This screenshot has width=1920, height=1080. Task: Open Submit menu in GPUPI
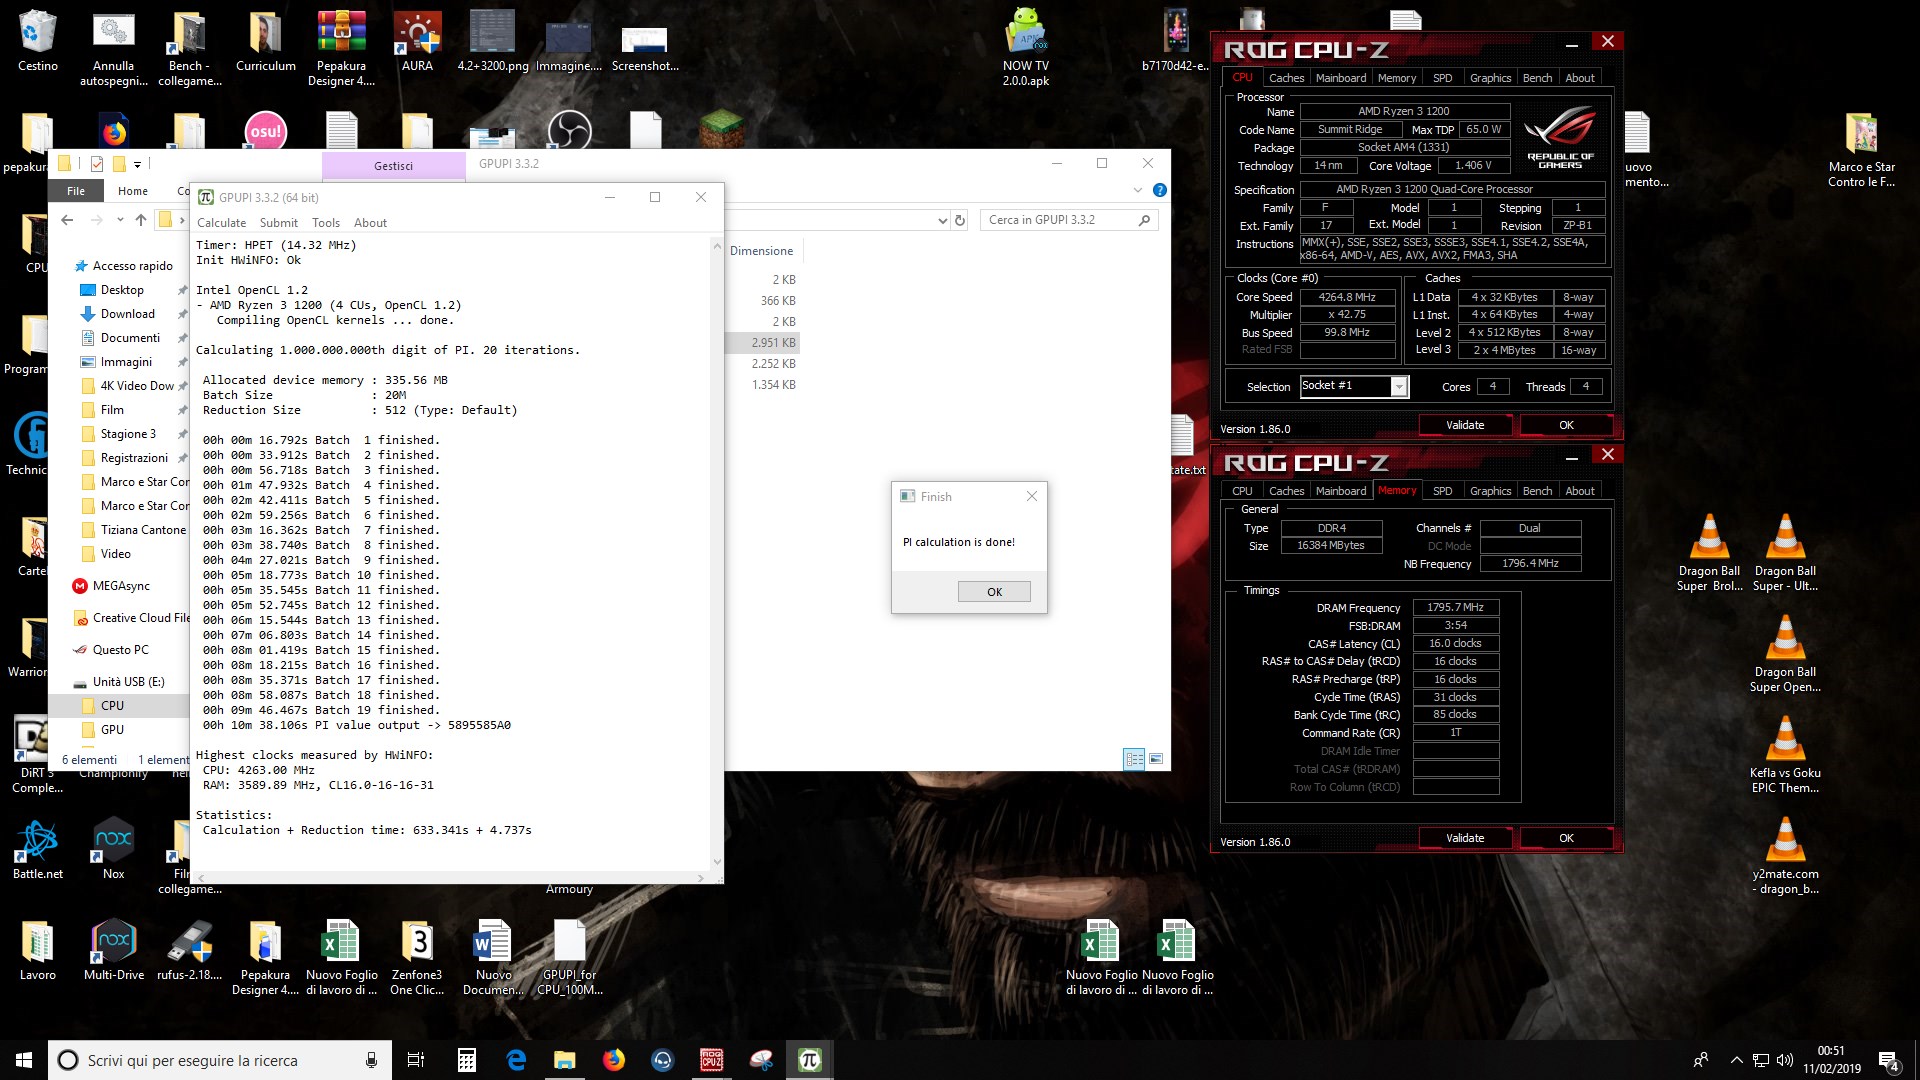[279, 223]
